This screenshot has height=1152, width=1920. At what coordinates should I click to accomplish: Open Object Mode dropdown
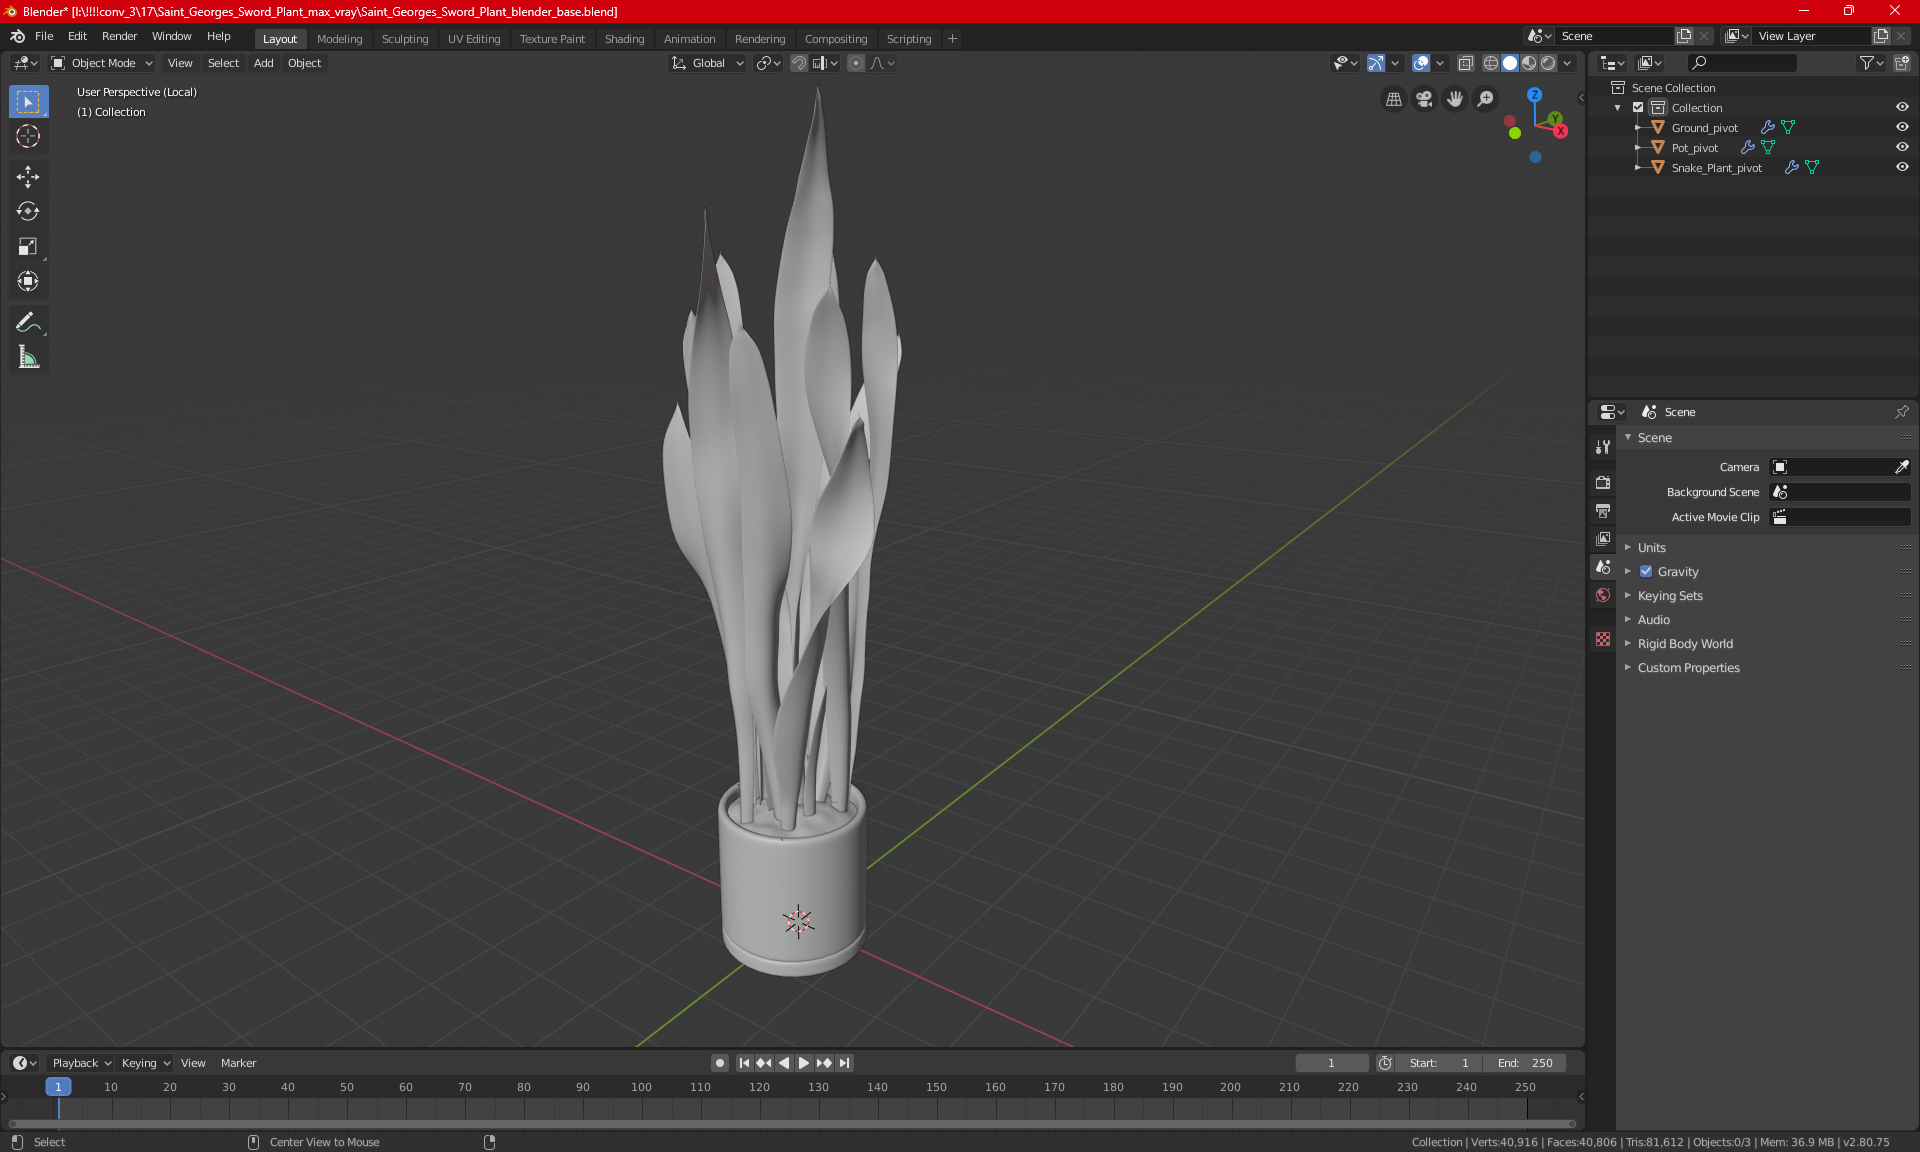102,63
